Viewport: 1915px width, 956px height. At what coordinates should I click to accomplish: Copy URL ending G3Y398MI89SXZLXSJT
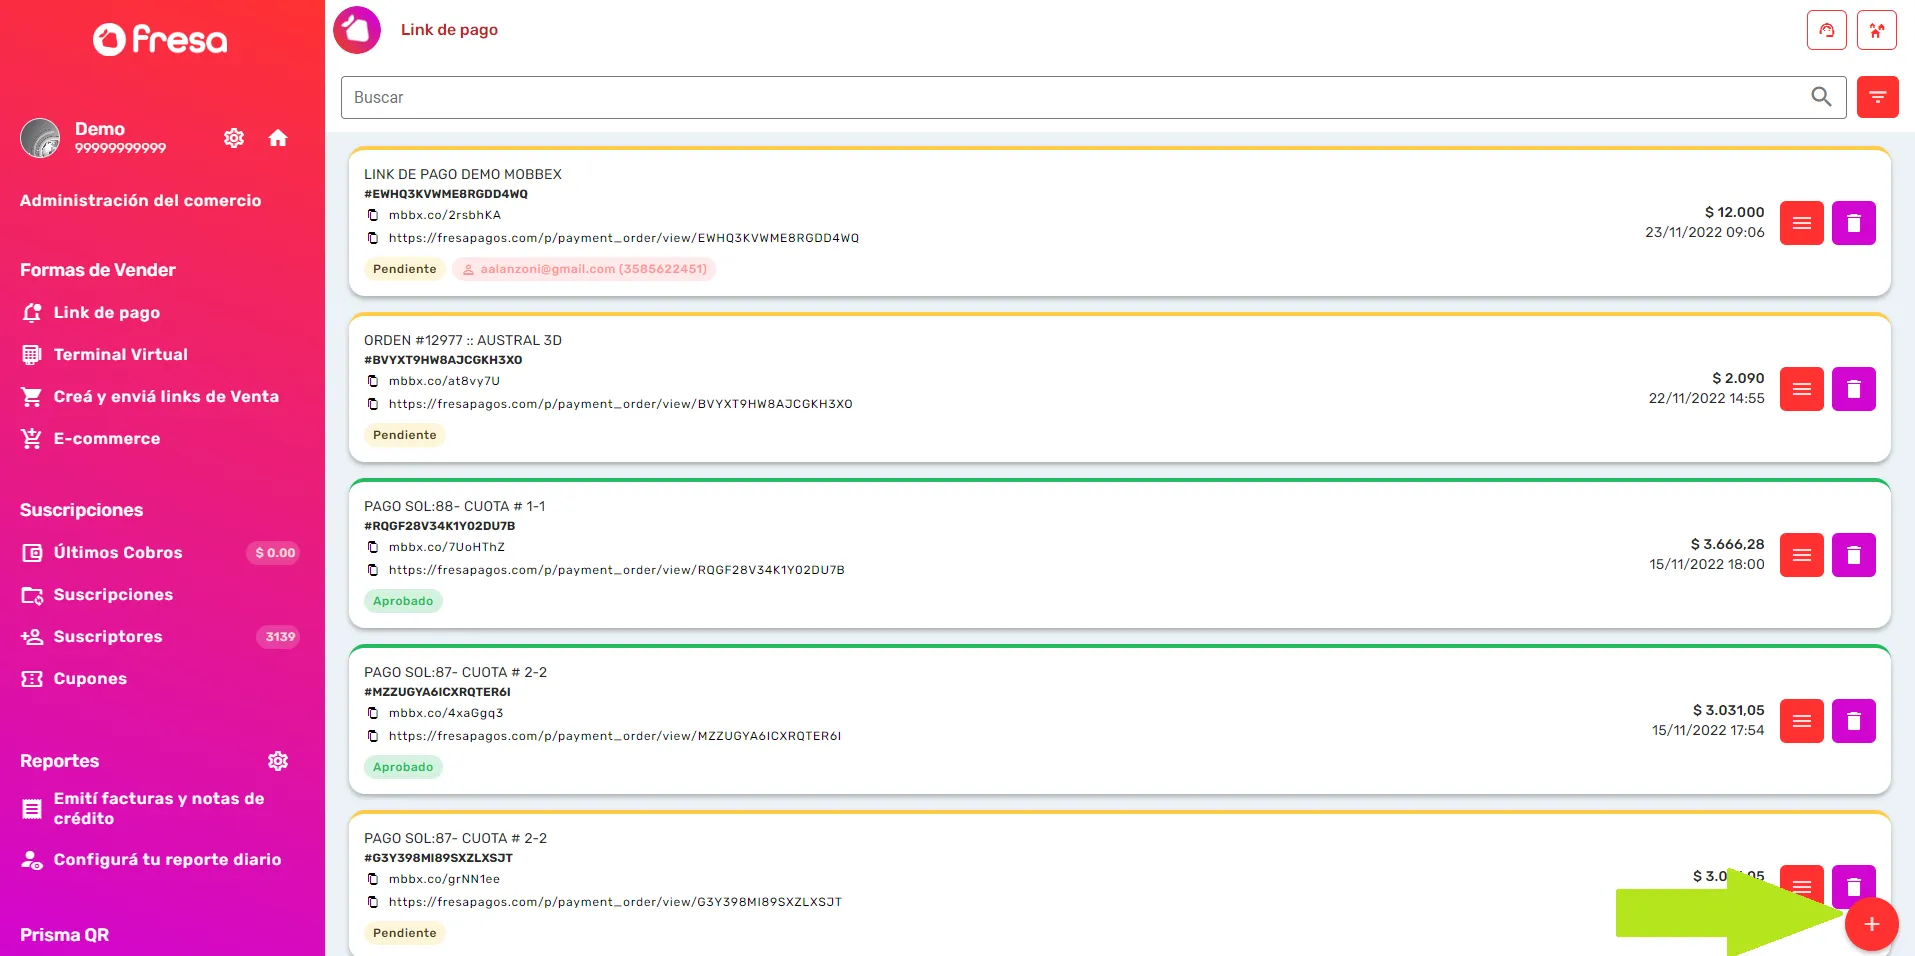(373, 902)
